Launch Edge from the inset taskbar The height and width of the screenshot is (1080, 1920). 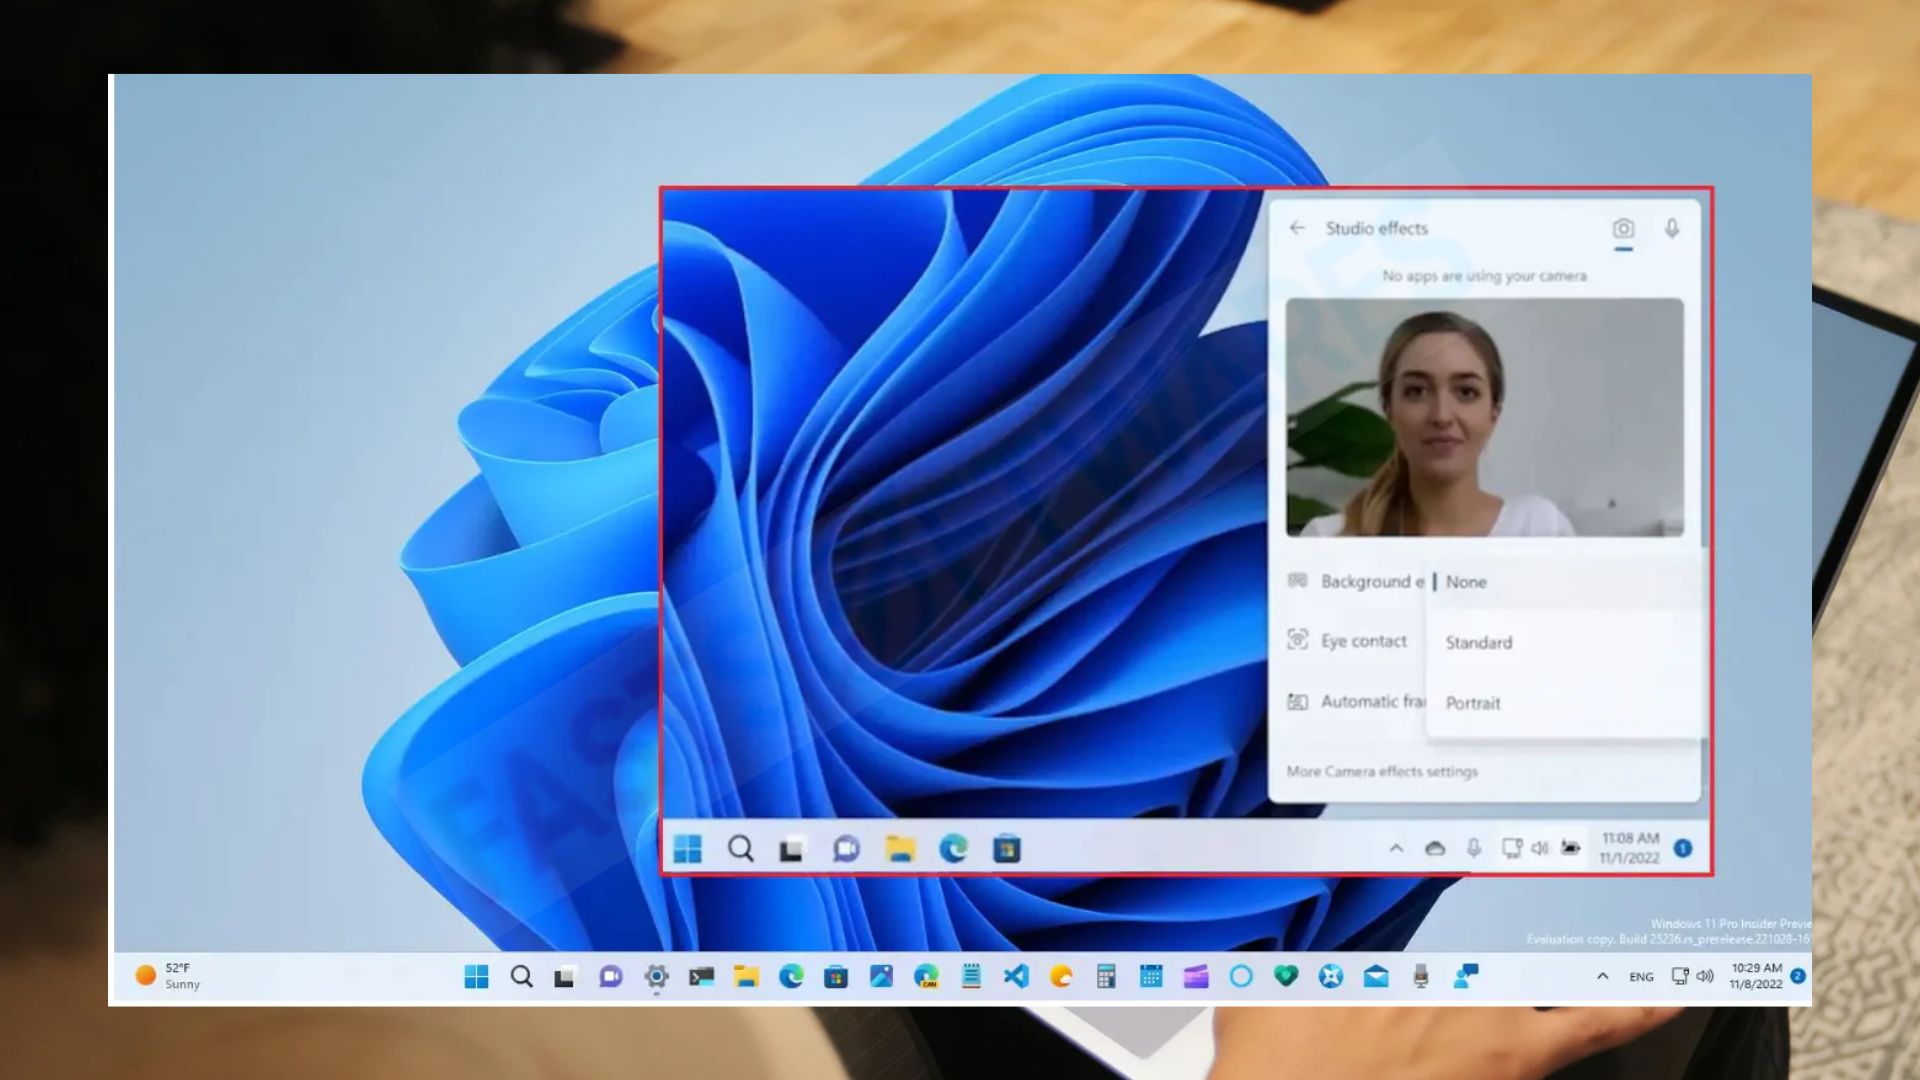tap(954, 849)
